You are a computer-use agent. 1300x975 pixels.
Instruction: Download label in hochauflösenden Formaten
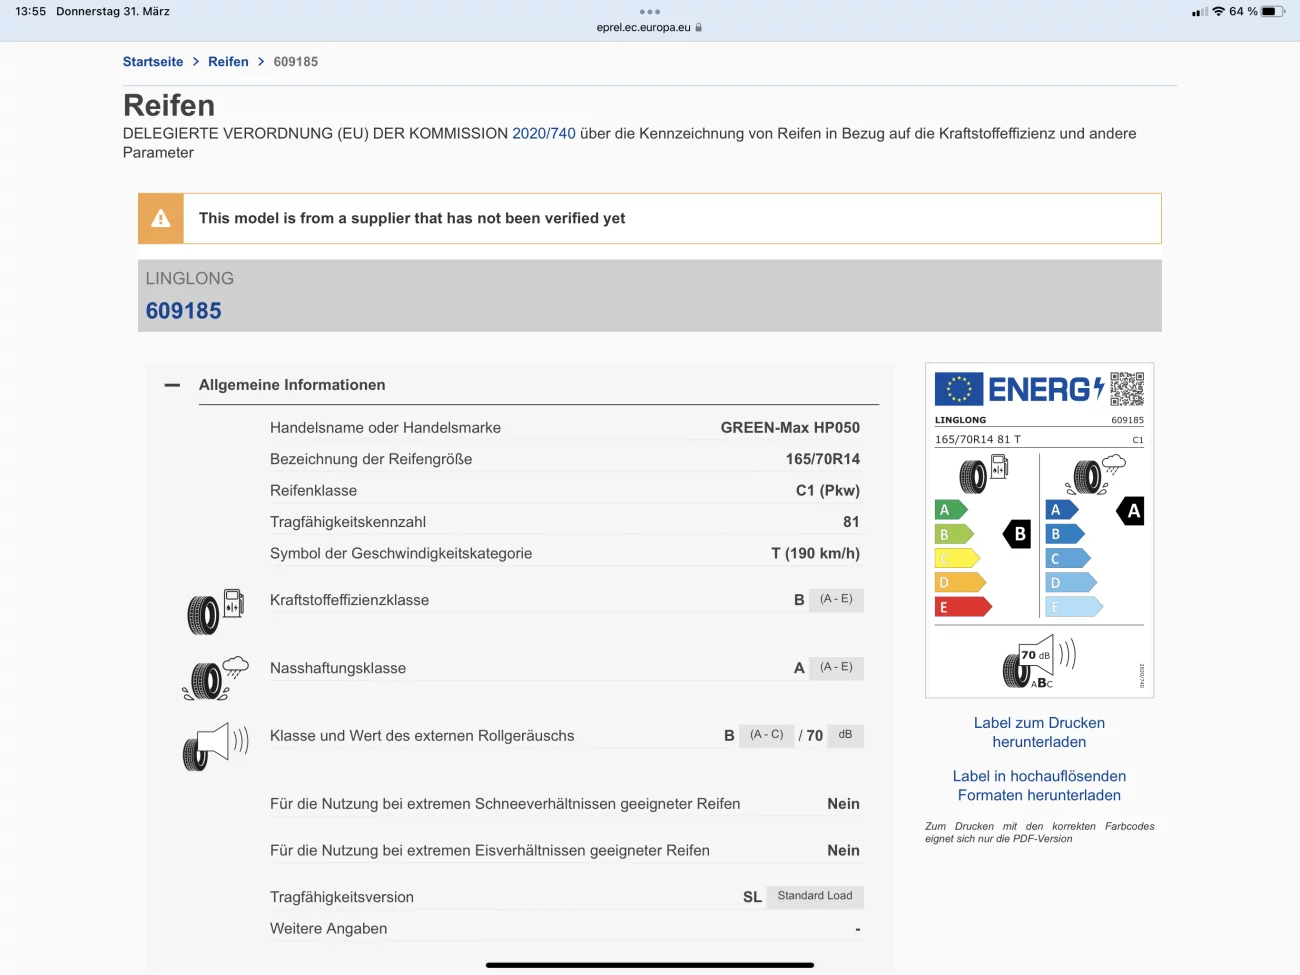pos(1039,785)
